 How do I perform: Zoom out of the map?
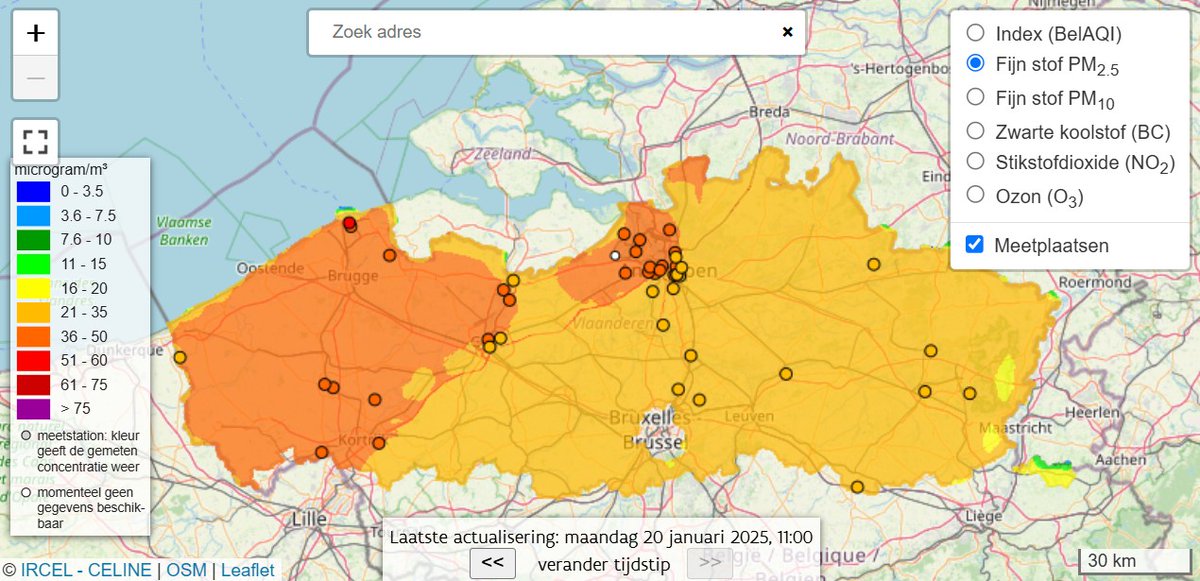pos(36,78)
